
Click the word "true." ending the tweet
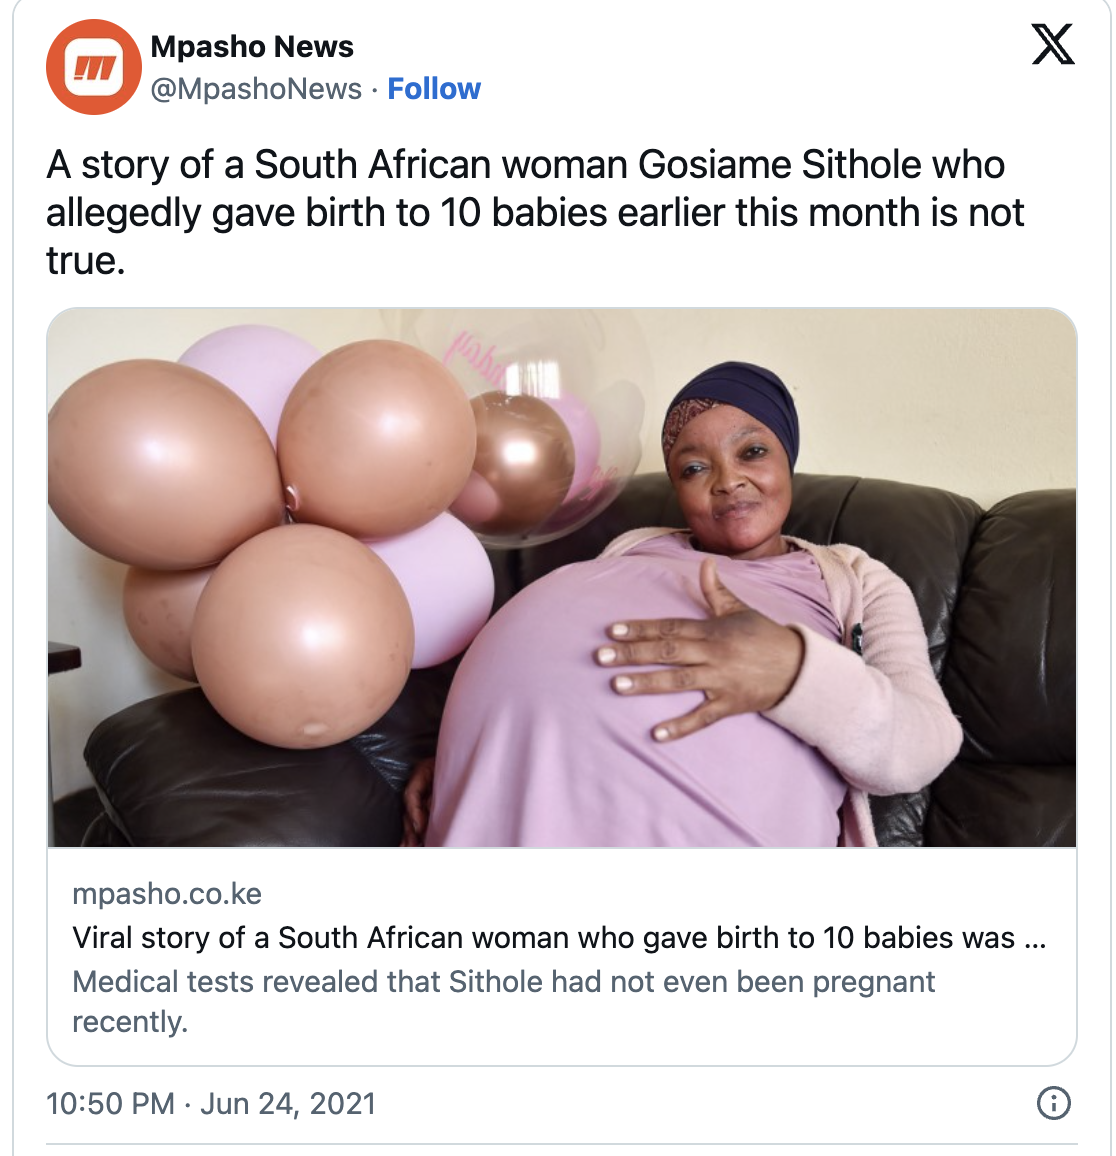(x=86, y=260)
